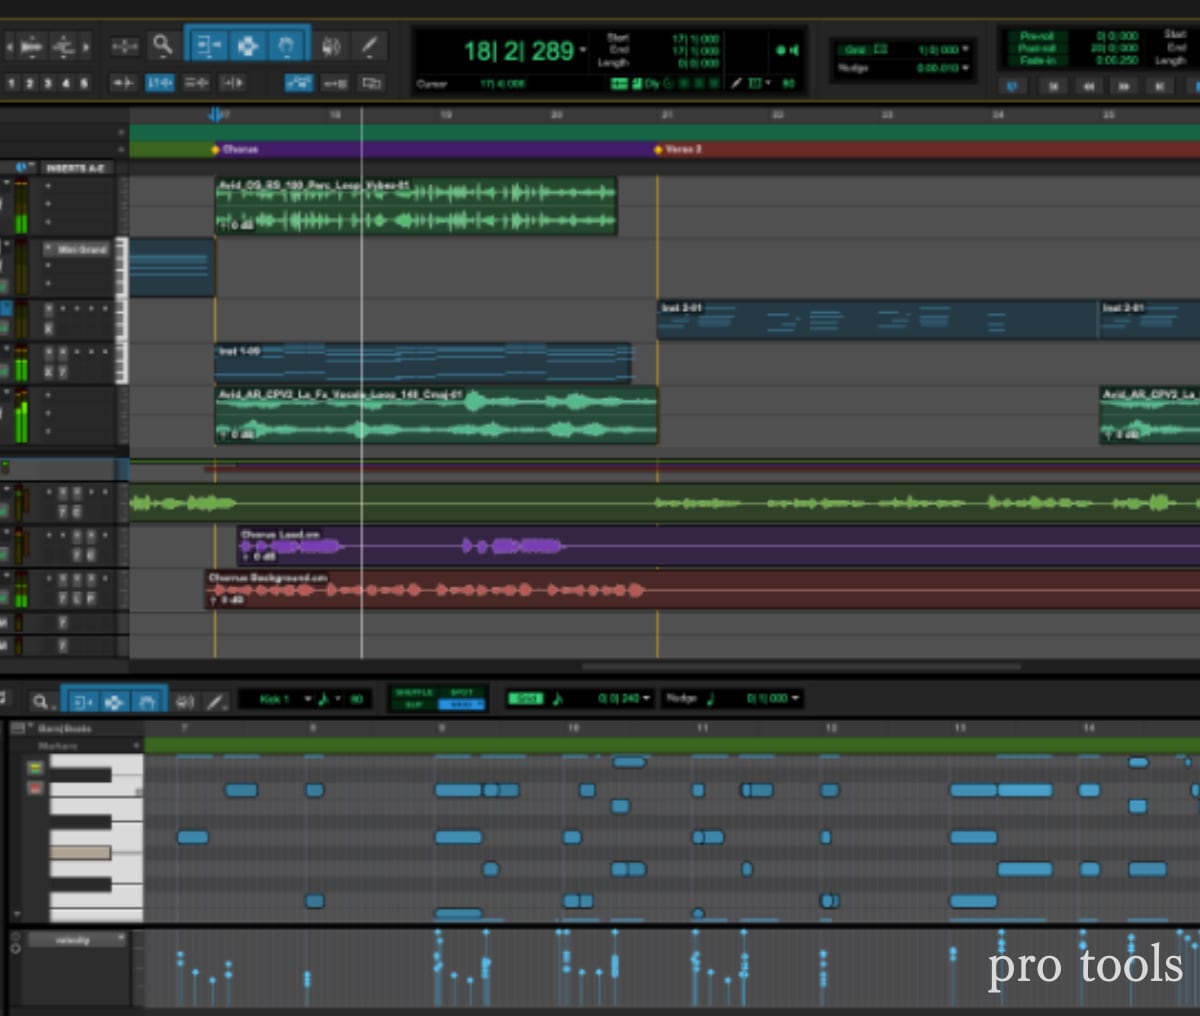1200x1016 pixels.
Task: Click the Rewind transport button
Action: [x=1088, y=86]
